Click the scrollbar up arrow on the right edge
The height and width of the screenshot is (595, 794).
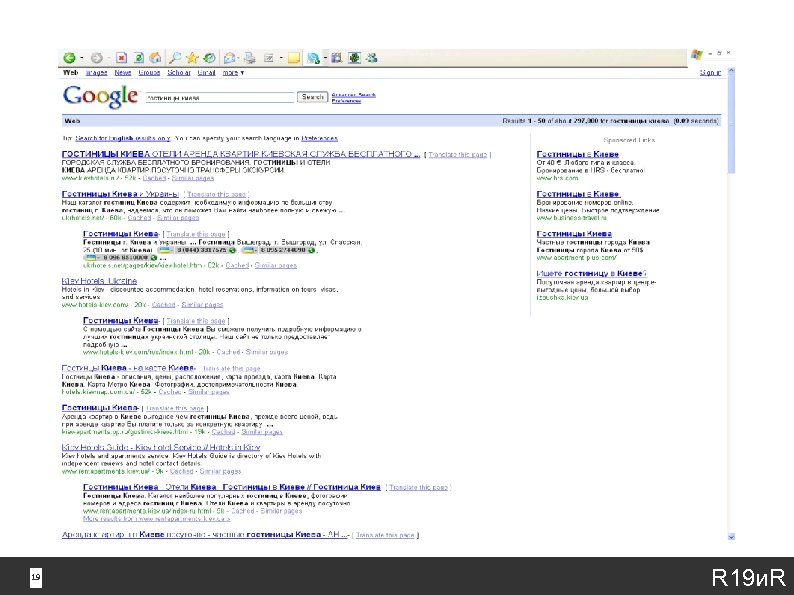731,72
